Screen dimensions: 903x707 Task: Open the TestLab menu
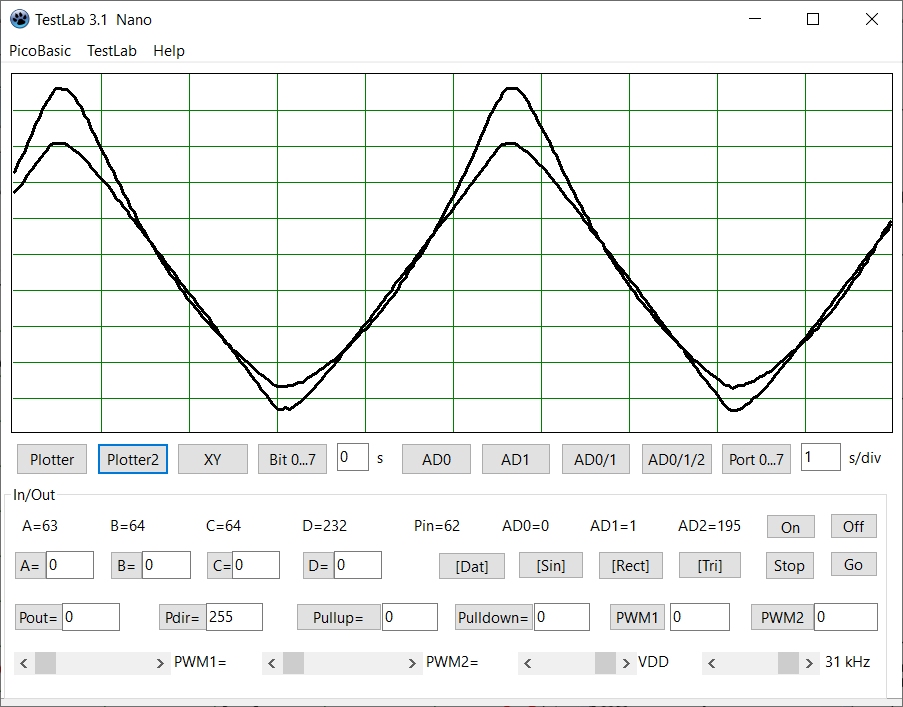coord(112,51)
